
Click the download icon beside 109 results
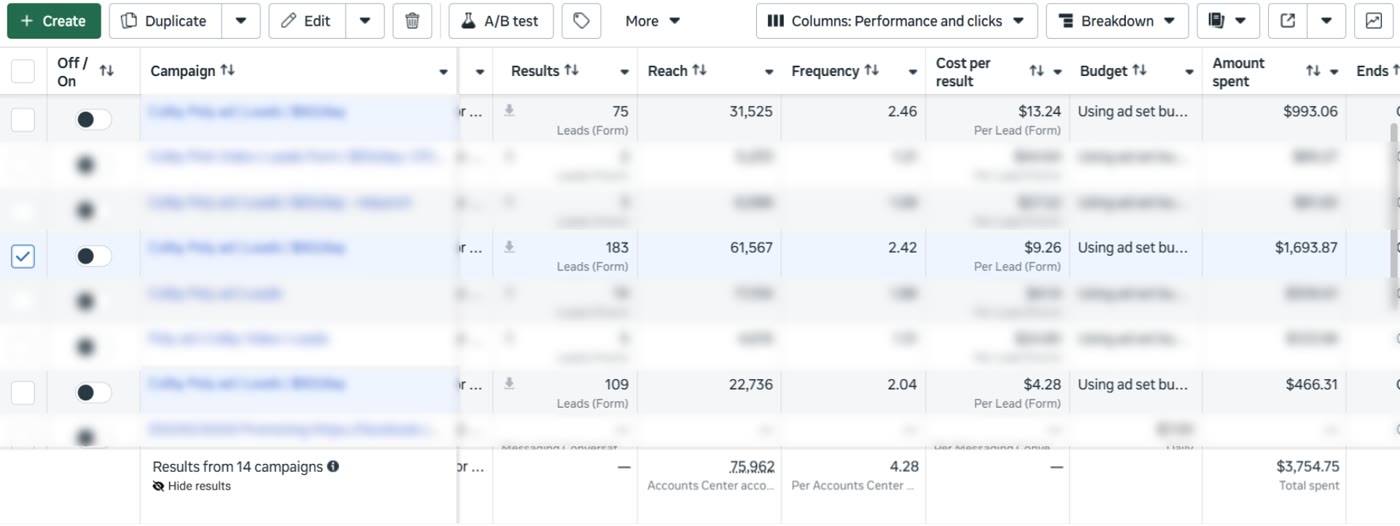tap(509, 383)
